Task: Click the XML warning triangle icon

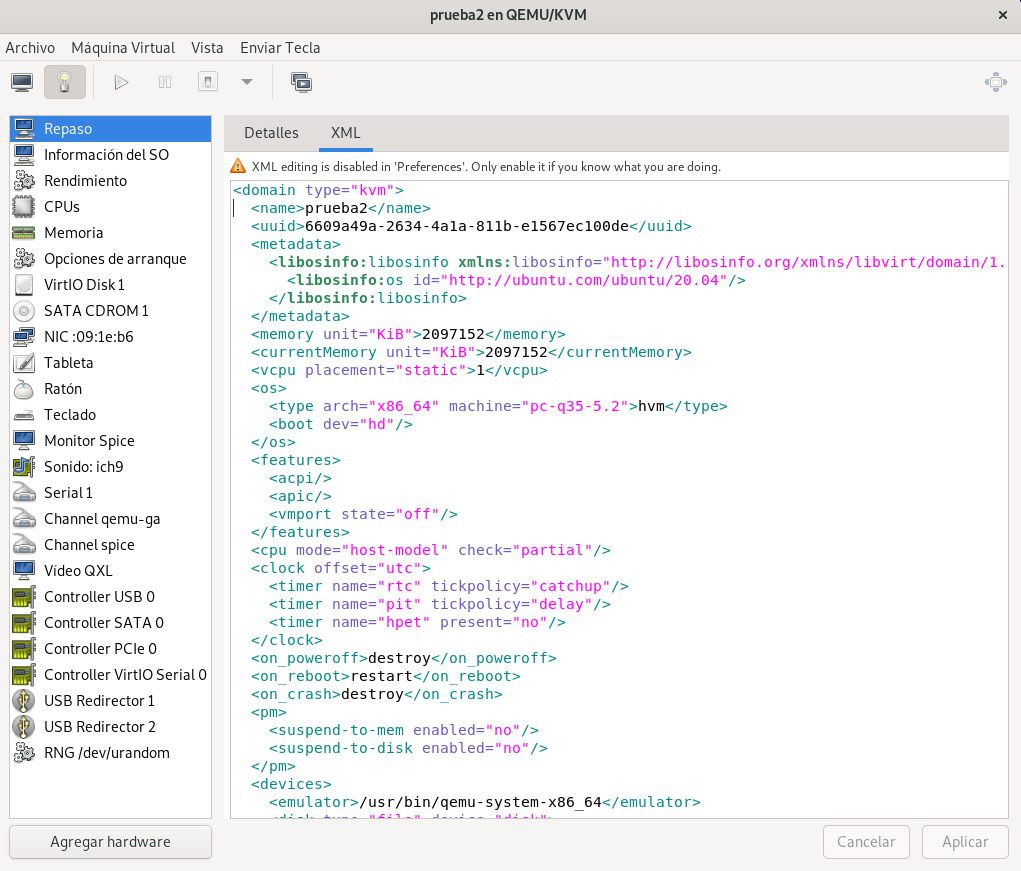Action: pos(238,166)
